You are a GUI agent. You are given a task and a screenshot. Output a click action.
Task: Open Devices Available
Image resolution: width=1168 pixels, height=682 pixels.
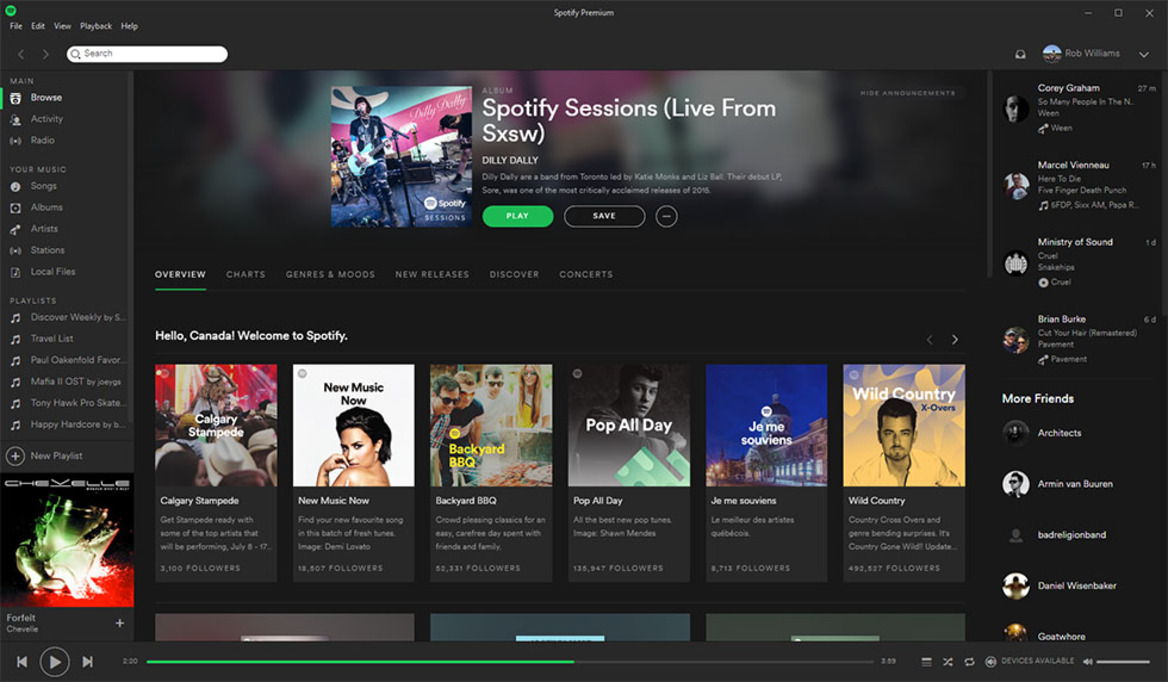1030,661
